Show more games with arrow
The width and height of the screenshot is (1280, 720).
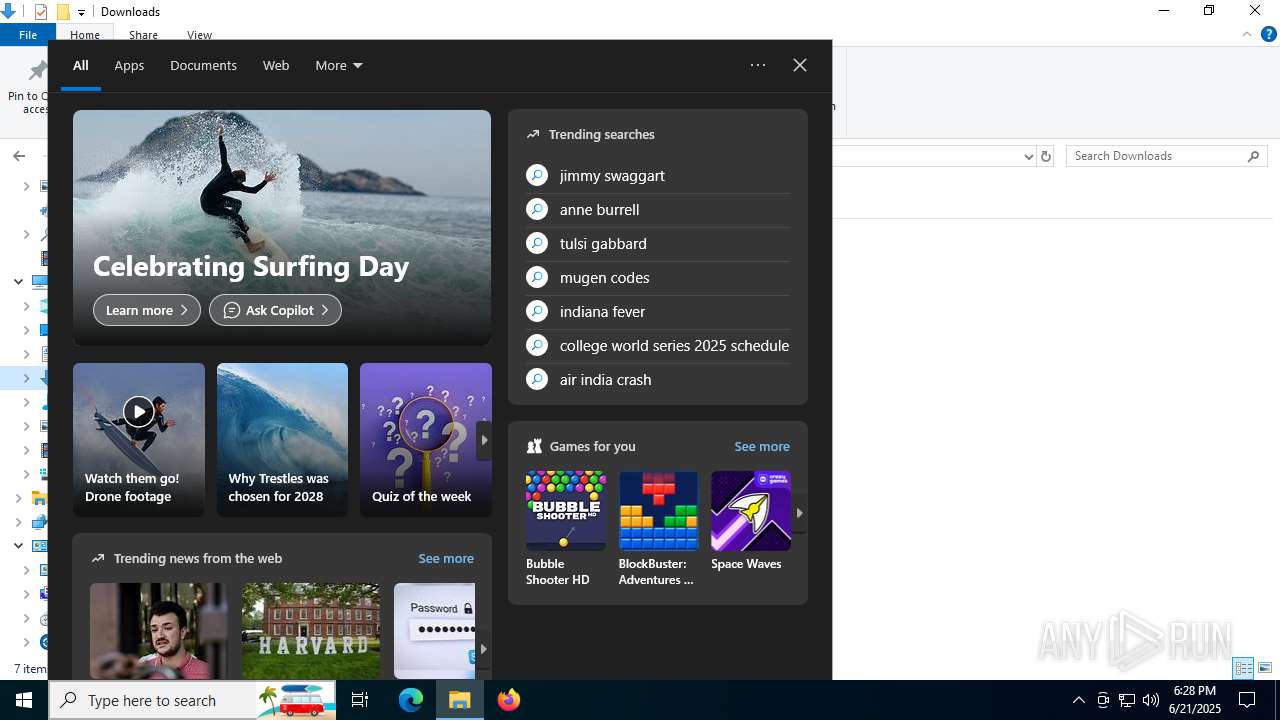point(799,512)
